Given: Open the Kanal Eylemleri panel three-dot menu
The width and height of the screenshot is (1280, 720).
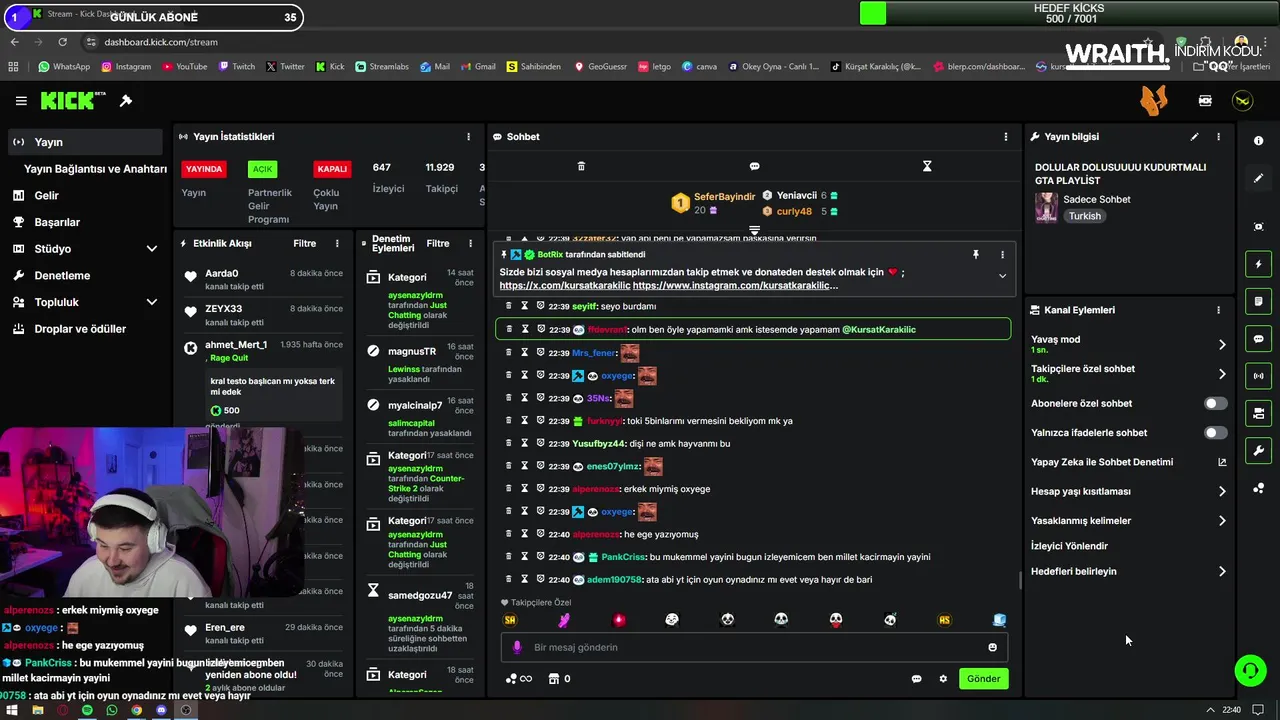Looking at the screenshot, I should click(1218, 310).
